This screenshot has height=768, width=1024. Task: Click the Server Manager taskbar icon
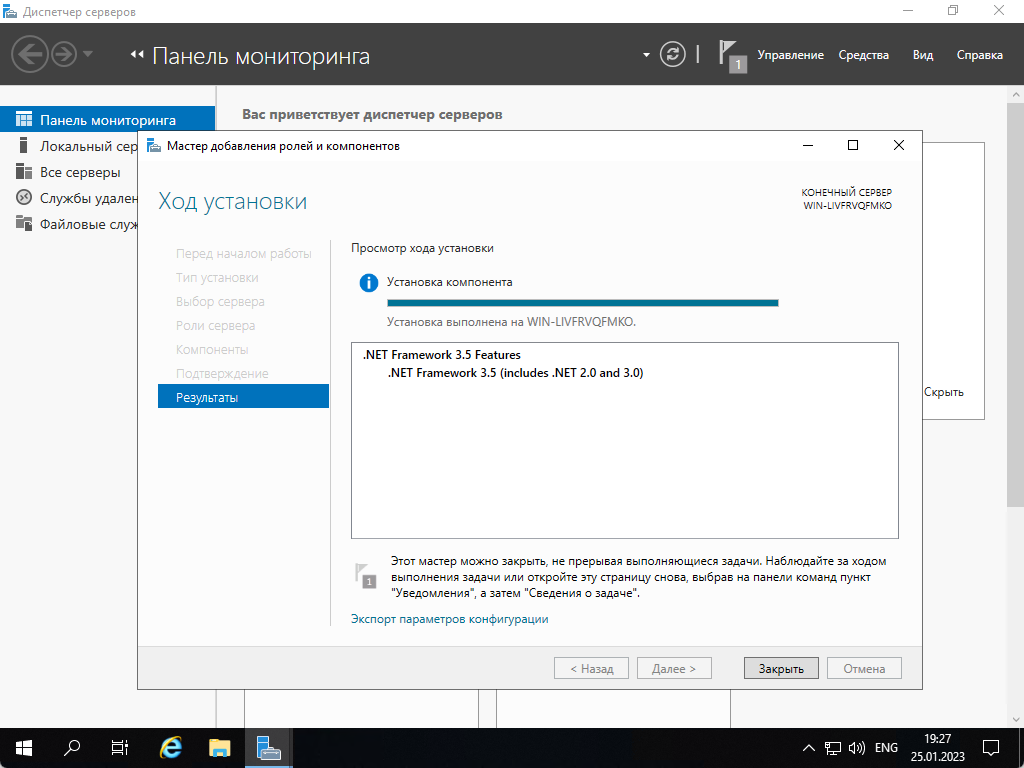coord(268,748)
